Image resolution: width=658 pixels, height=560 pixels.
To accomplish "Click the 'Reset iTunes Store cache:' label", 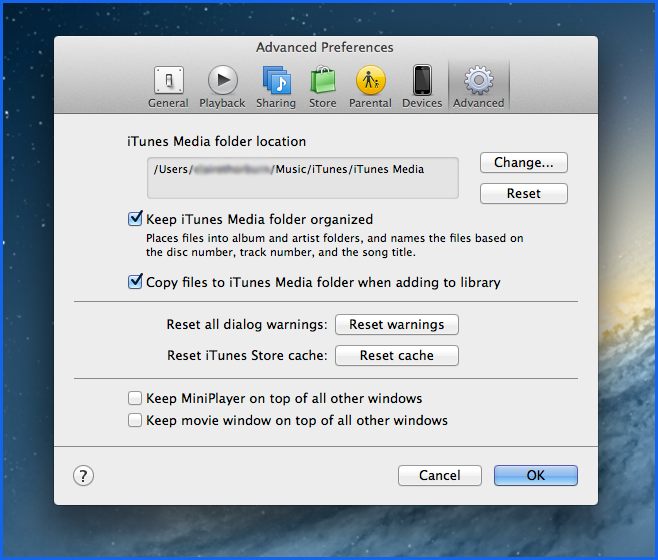I will coord(247,356).
